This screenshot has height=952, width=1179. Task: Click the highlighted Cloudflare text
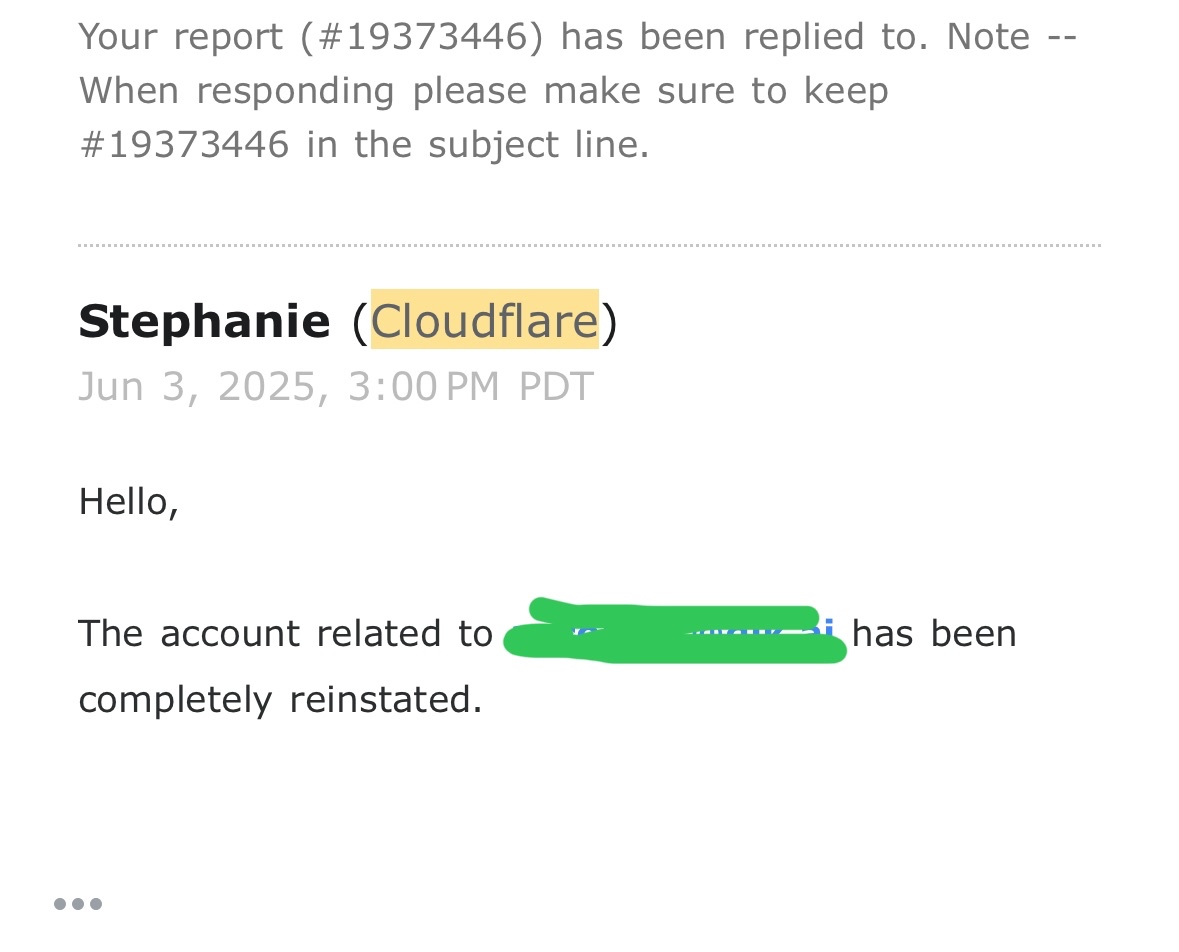484,321
